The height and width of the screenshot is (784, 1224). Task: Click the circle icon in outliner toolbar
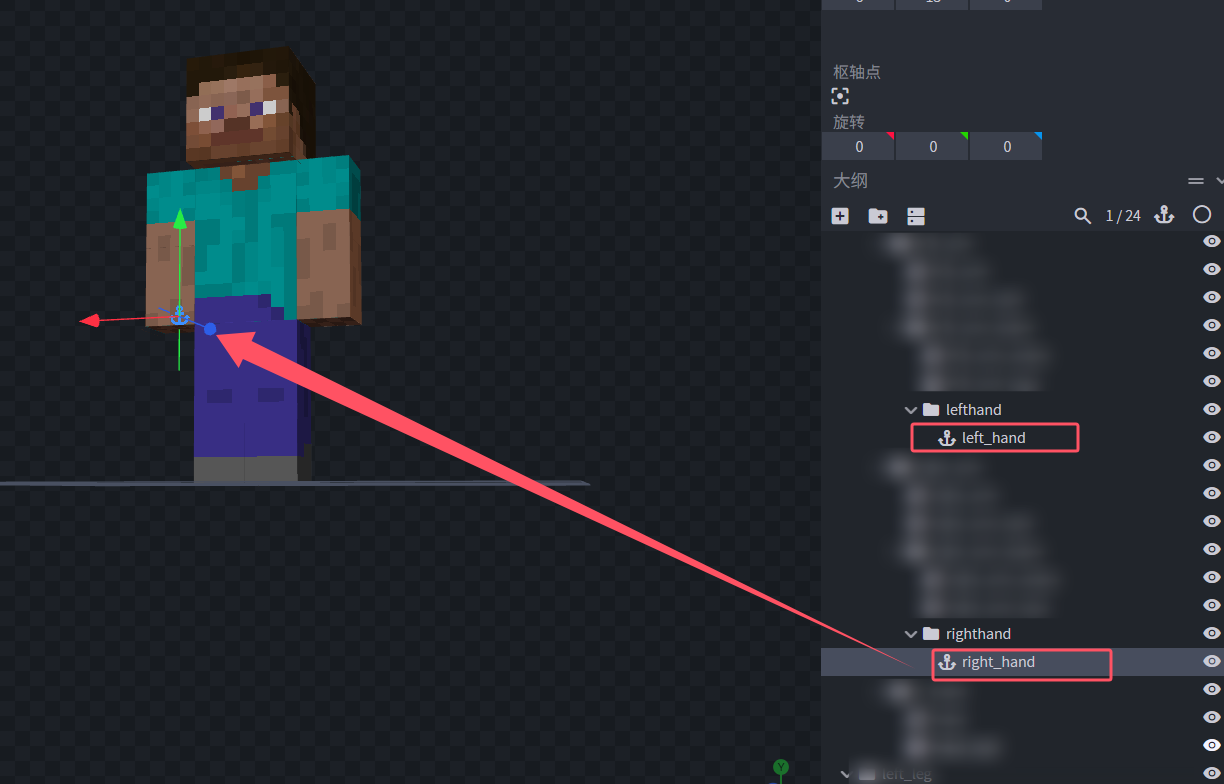(1202, 215)
